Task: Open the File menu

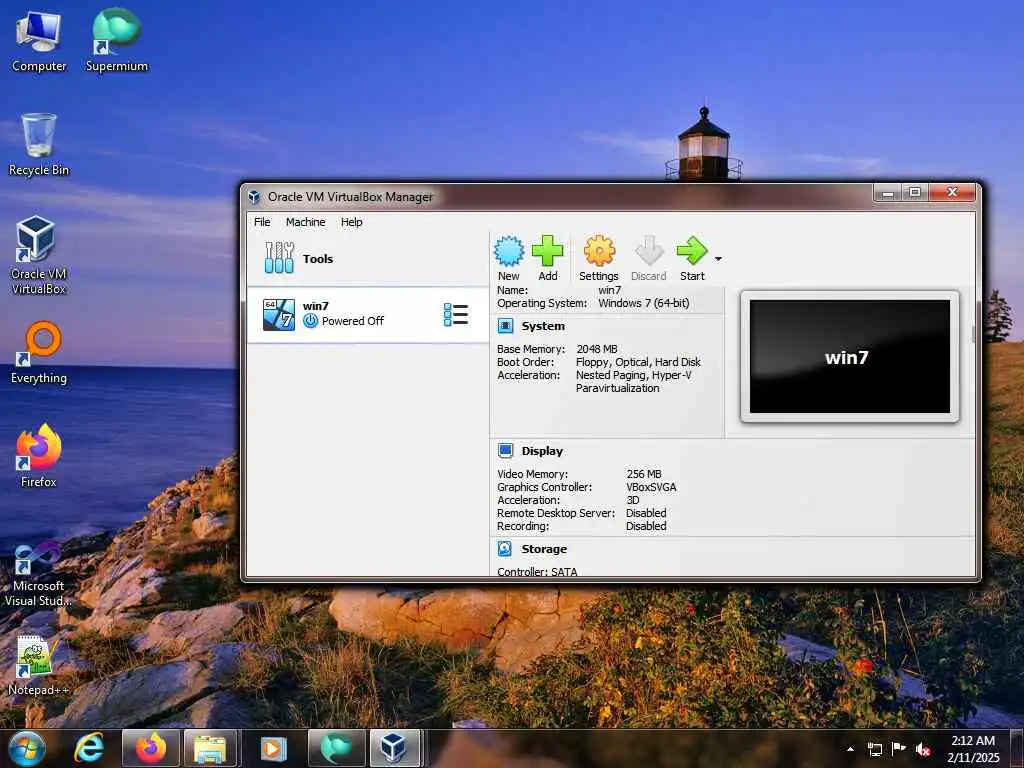Action: pyautogui.click(x=262, y=222)
